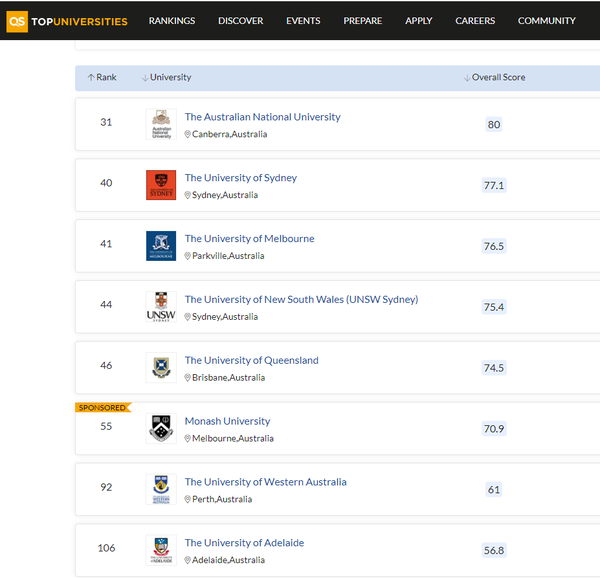Screen dimensions: 600x578
Task: Open the PREPARE menu
Action: tap(363, 21)
